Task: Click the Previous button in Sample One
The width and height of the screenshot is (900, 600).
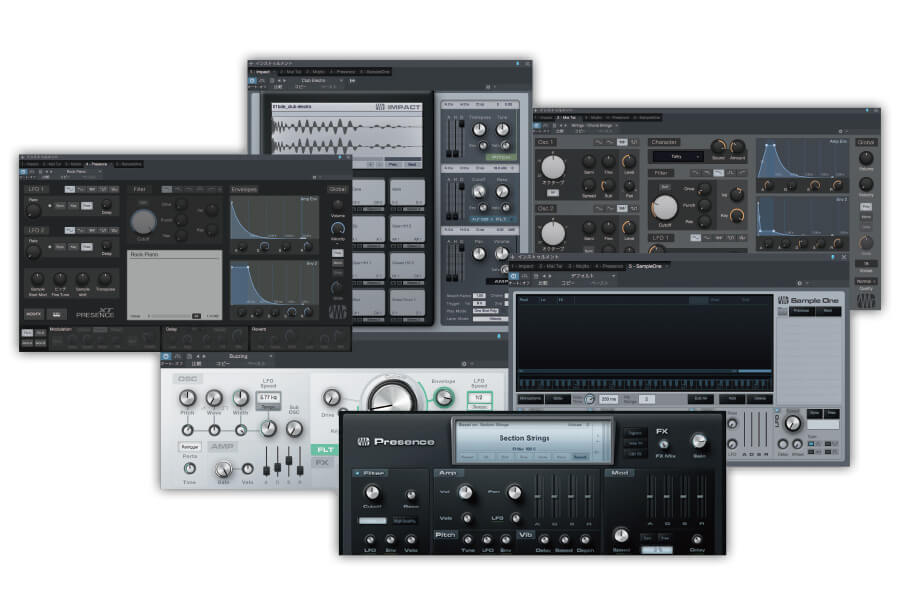Action: tap(801, 311)
